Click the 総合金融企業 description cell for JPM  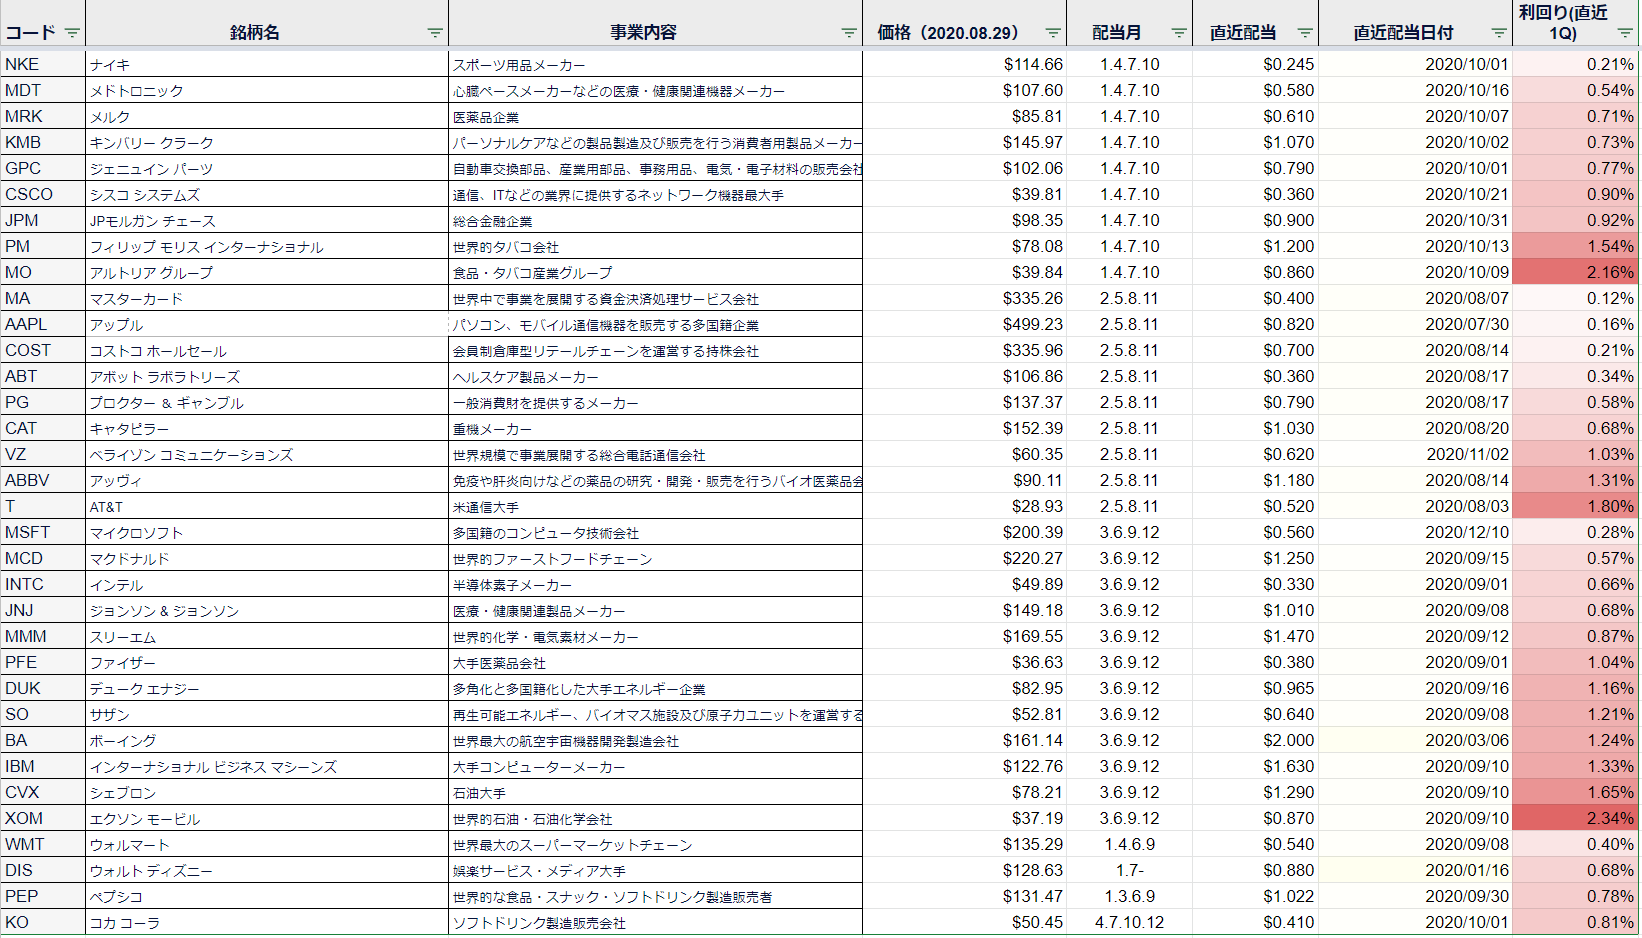point(493,221)
